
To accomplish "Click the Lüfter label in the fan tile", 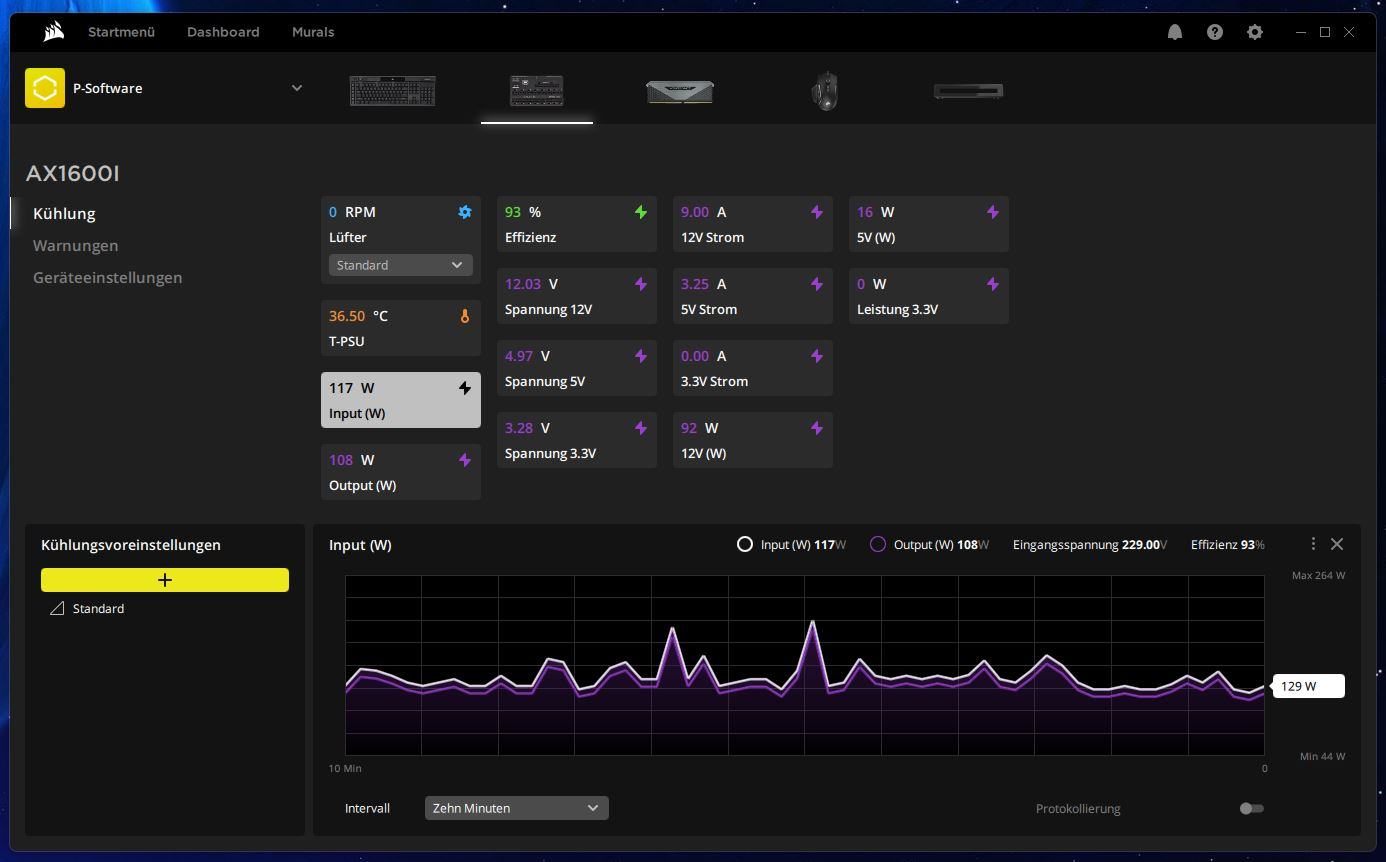I will click(x=348, y=237).
